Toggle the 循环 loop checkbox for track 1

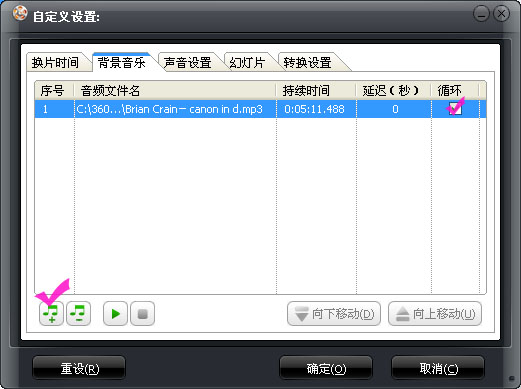(455, 109)
